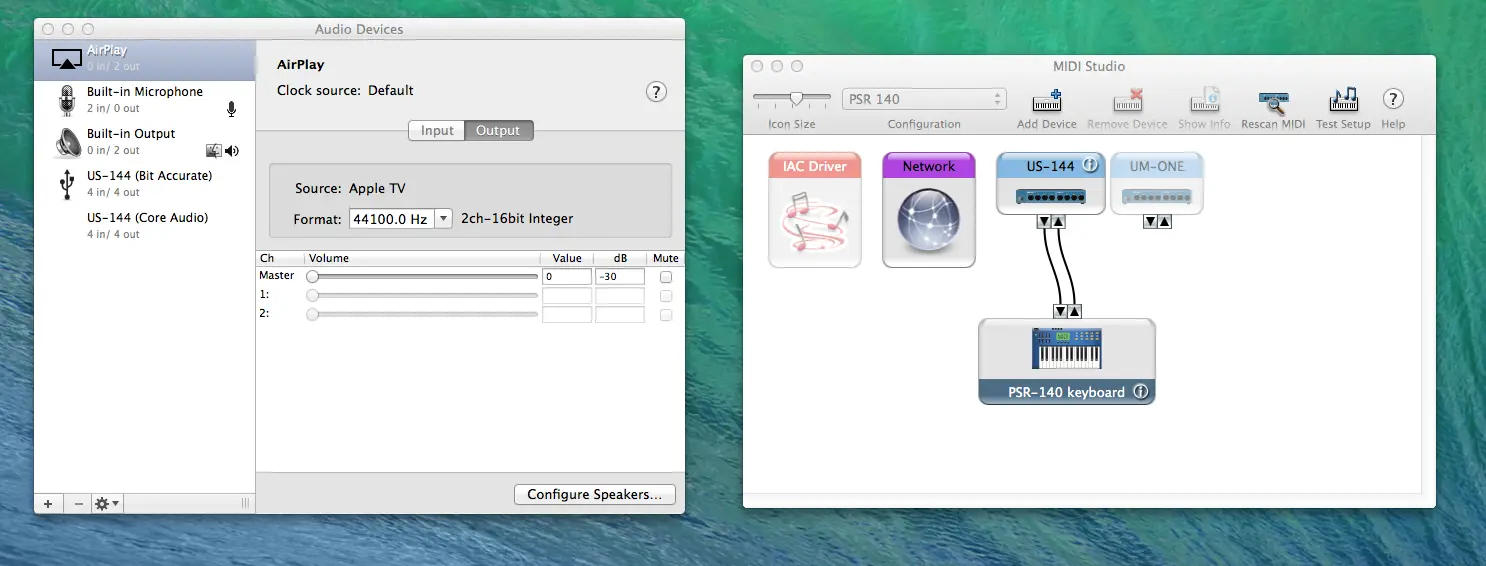Click PSR-140 keyboard down-arrow port
The width and height of the screenshot is (1486, 566).
coord(1060,311)
